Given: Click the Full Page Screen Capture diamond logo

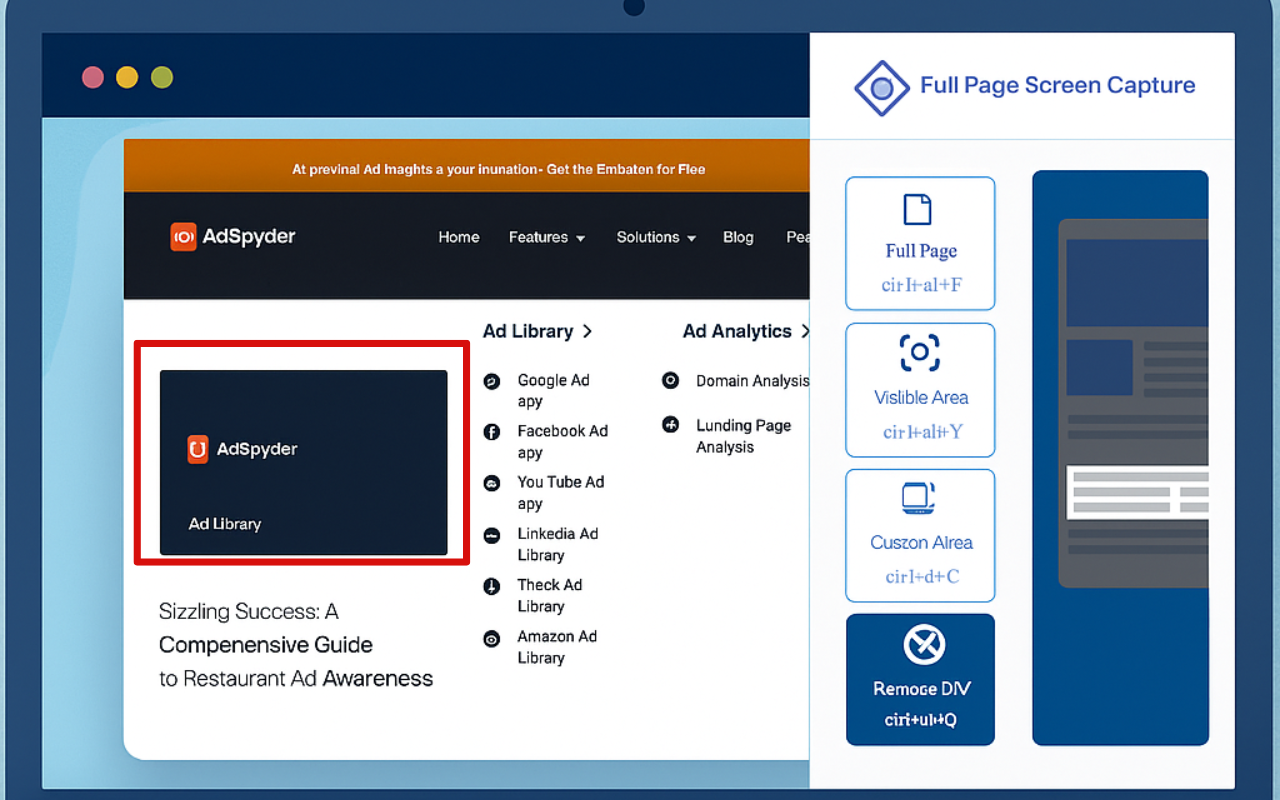Looking at the screenshot, I should point(881,87).
